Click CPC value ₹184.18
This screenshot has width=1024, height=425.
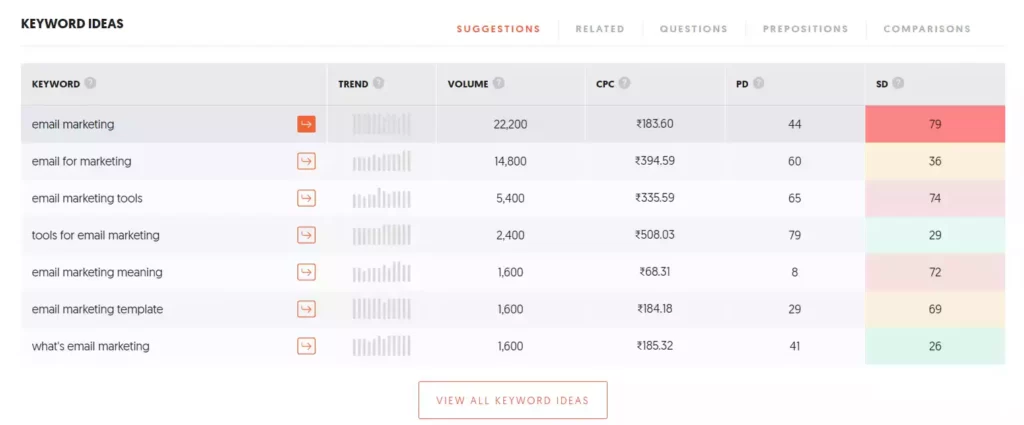pos(655,309)
